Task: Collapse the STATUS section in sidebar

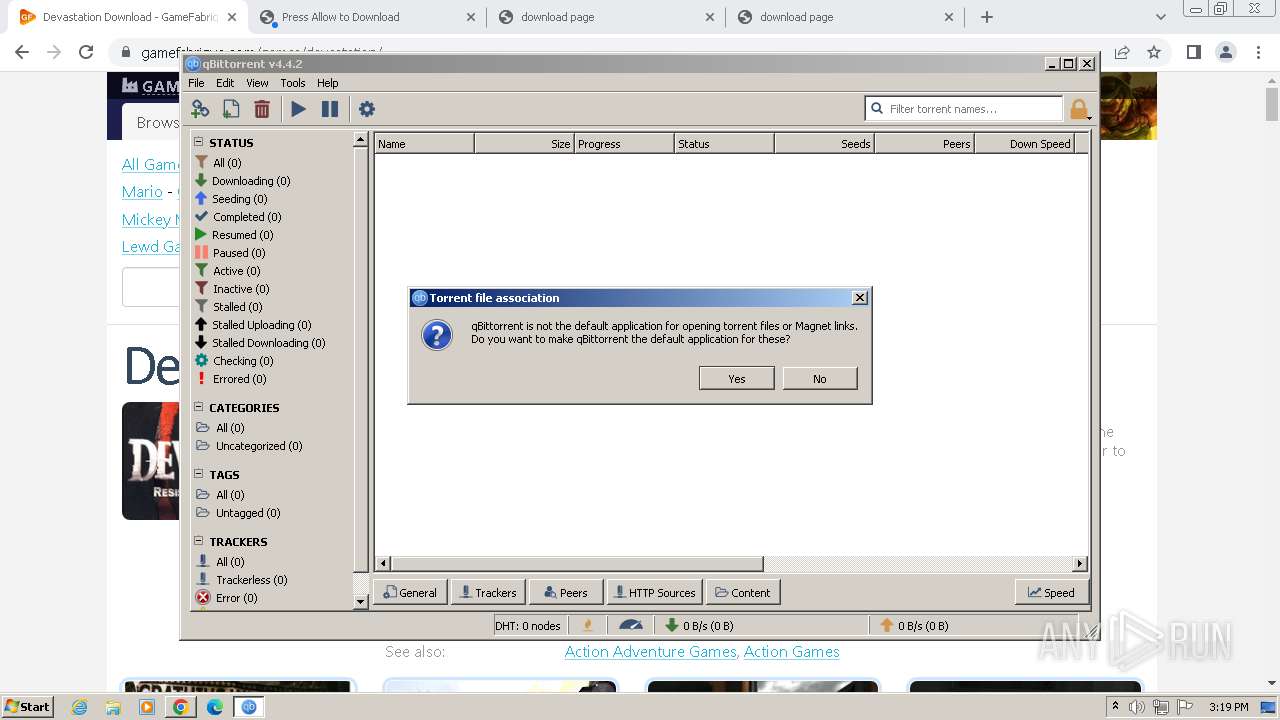Action: (199, 142)
